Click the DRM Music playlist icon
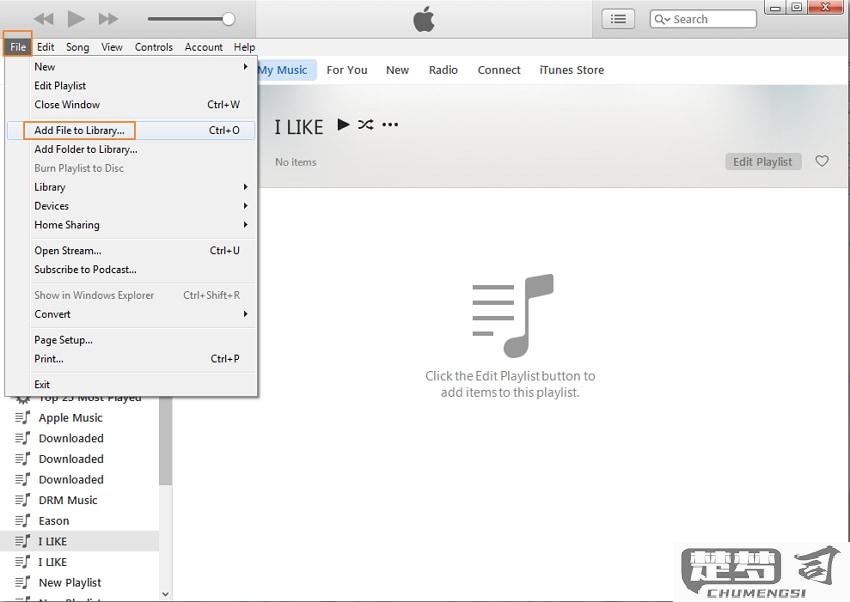Viewport: 850px width, 602px height. 22,500
